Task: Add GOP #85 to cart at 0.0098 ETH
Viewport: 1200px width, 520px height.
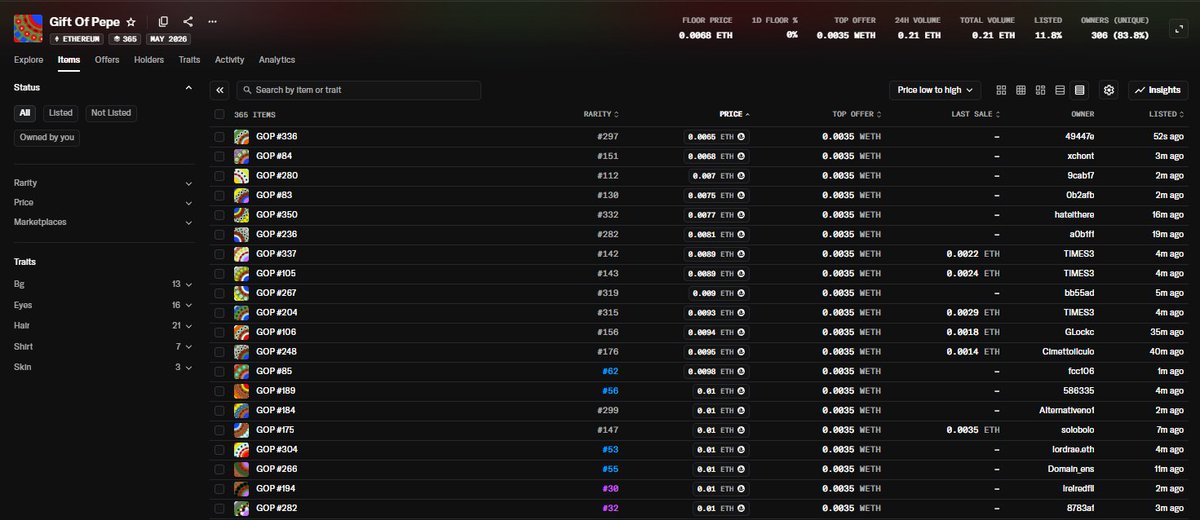Action: tap(716, 371)
